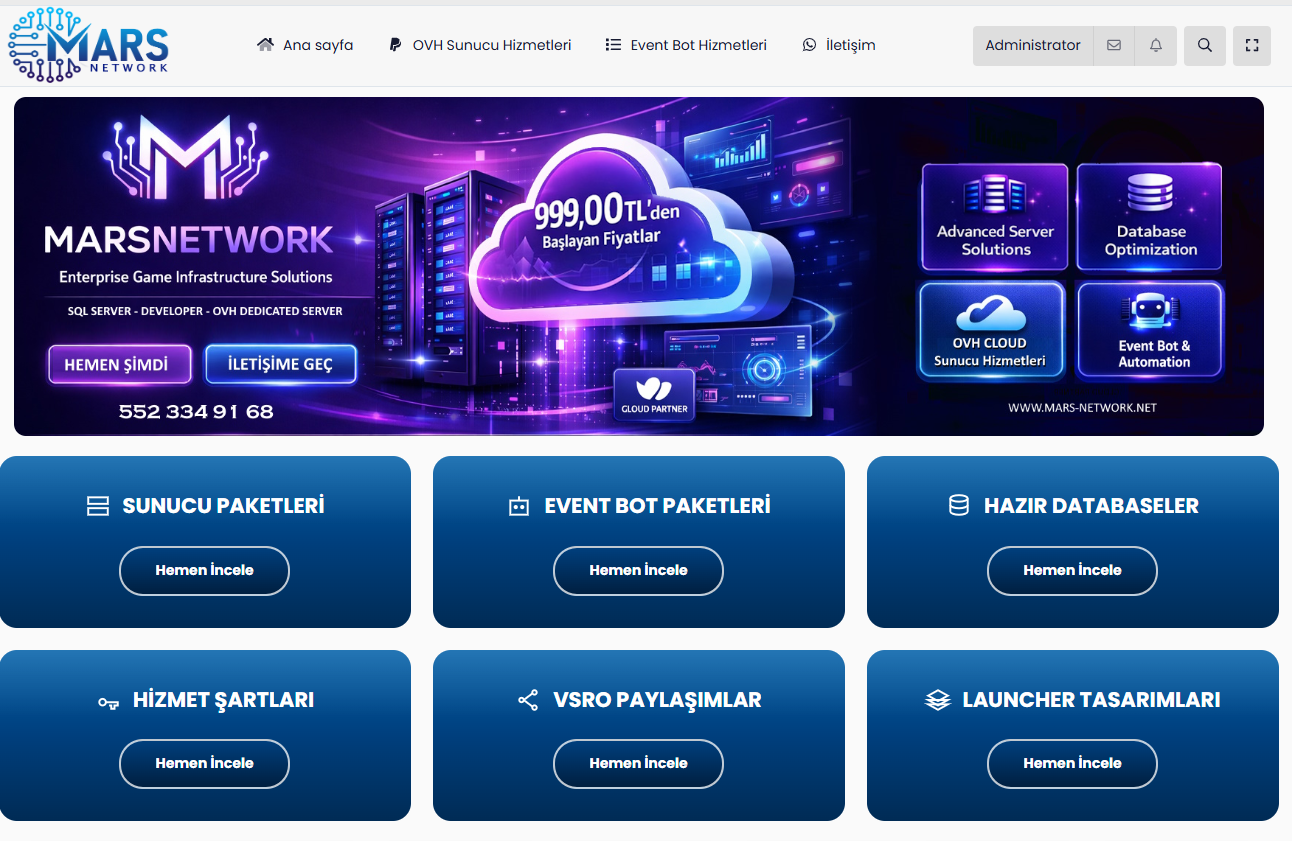Open the notifications bell
The width and height of the screenshot is (1292, 841).
pos(1156,45)
